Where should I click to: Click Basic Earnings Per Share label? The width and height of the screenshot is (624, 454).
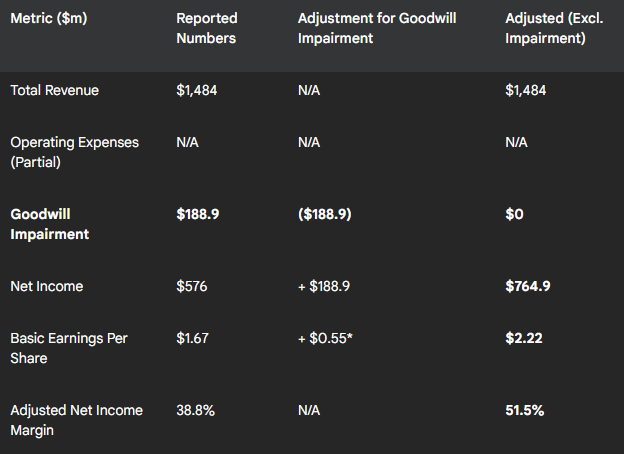(69, 348)
